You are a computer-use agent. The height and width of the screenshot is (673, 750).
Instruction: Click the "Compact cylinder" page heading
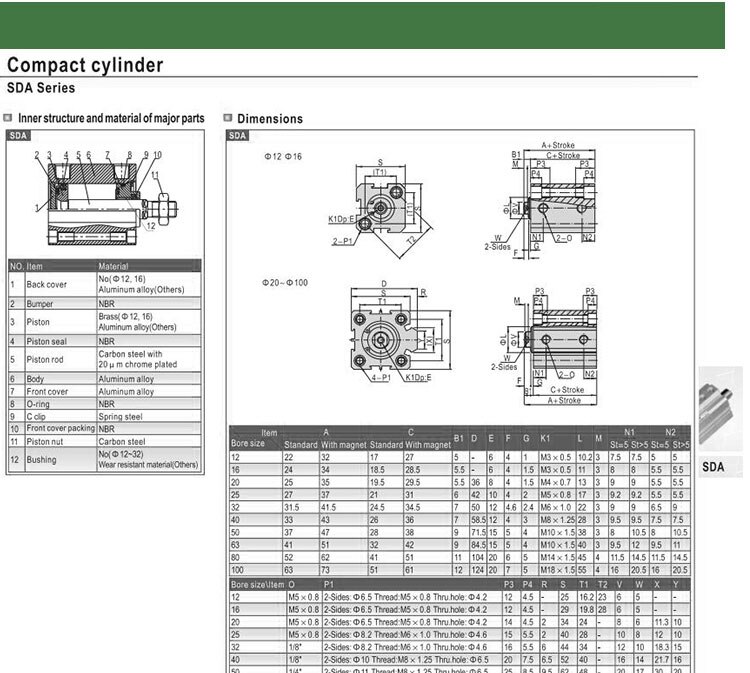click(x=85, y=65)
